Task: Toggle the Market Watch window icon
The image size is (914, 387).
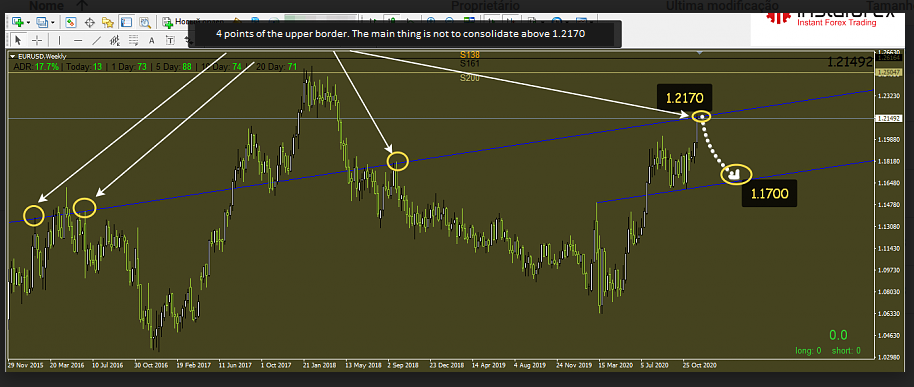Action: pos(71,22)
